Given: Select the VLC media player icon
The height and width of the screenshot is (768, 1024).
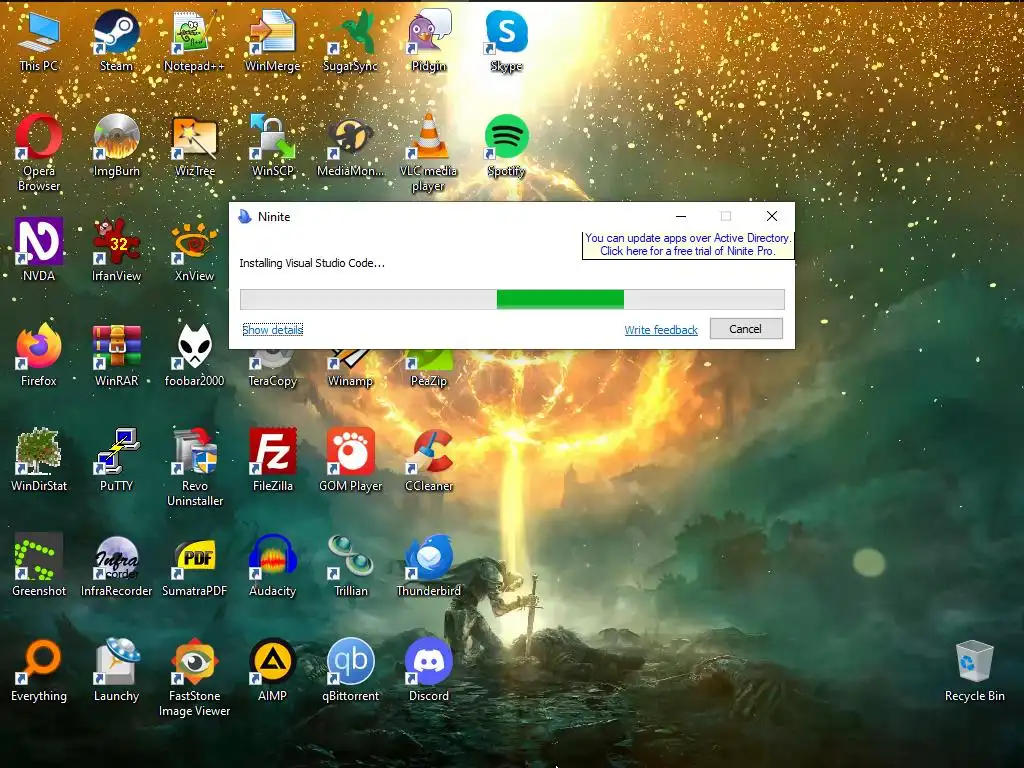Looking at the screenshot, I should (x=428, y=153).
